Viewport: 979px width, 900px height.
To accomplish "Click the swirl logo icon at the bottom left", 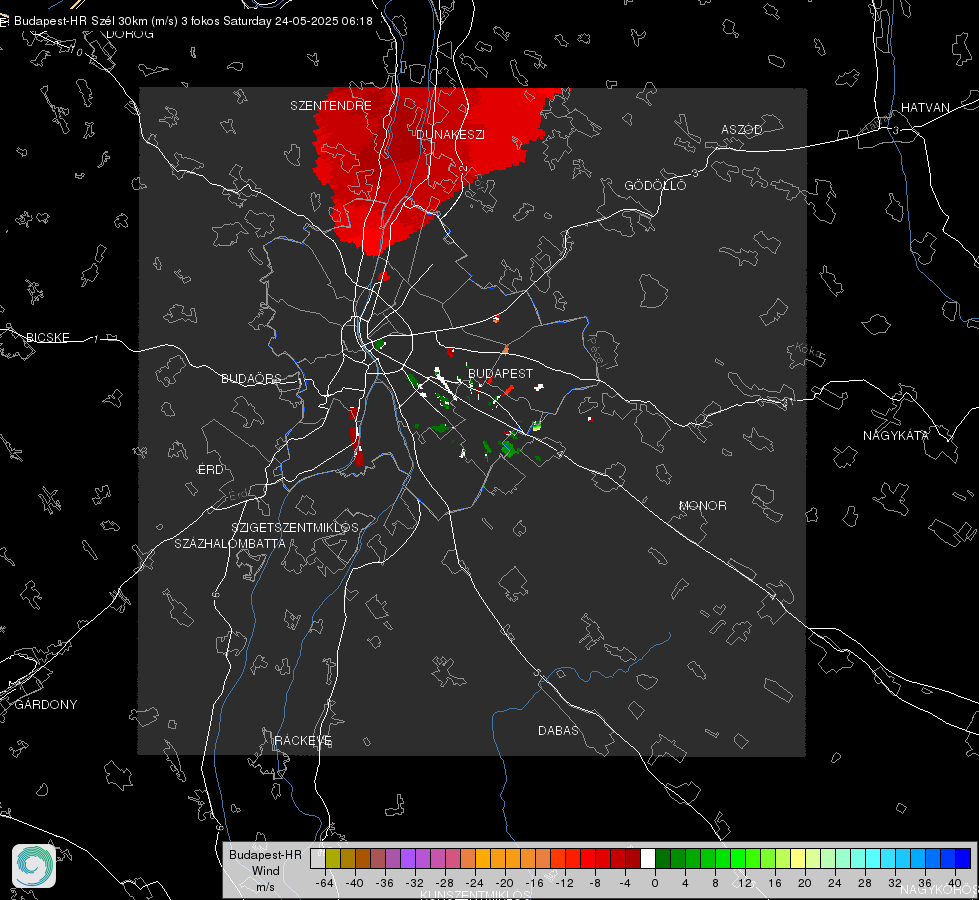I will coord(34,866).
